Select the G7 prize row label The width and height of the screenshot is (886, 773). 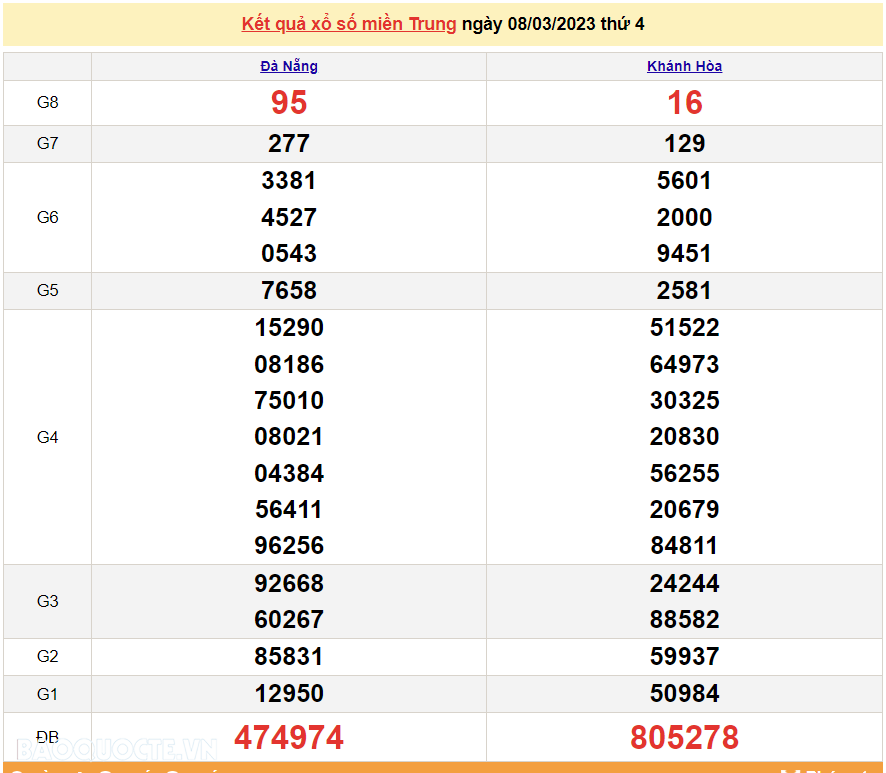pyautogui.click(x=48, y=144)
